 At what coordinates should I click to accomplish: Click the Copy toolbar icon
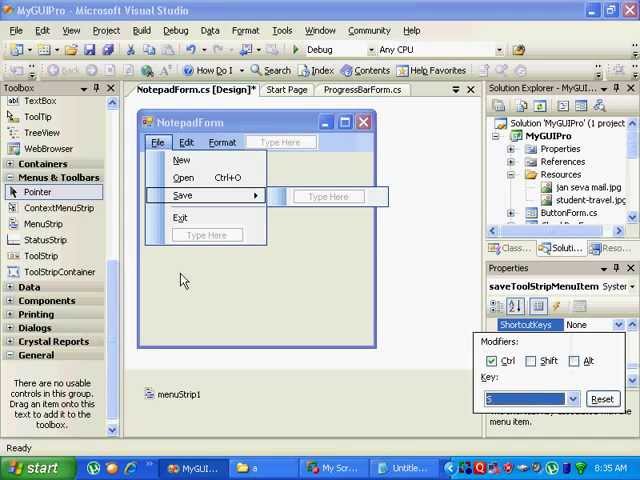pyautogui.click(x=149, y=50)
